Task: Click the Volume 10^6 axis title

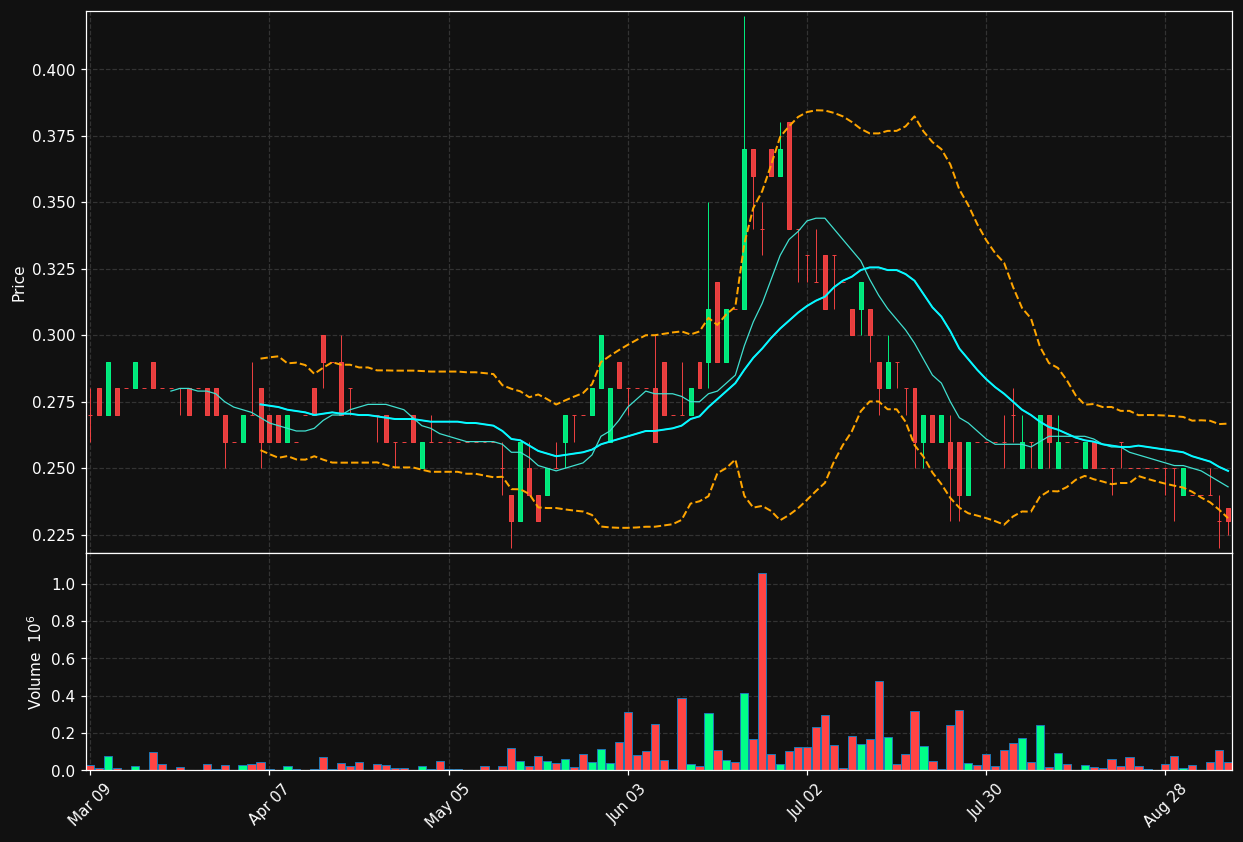Action: (35, 662)
